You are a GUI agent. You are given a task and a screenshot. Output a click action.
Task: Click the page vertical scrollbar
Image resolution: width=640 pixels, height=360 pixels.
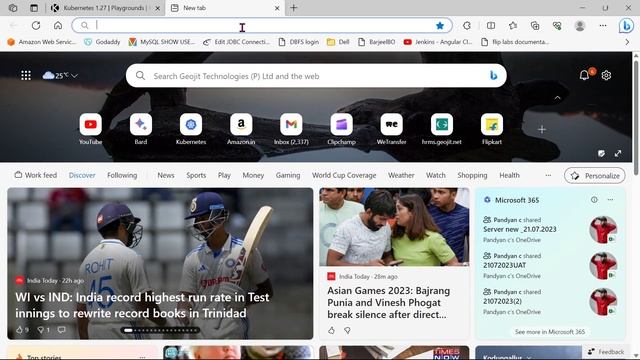(x=636, y=118)
